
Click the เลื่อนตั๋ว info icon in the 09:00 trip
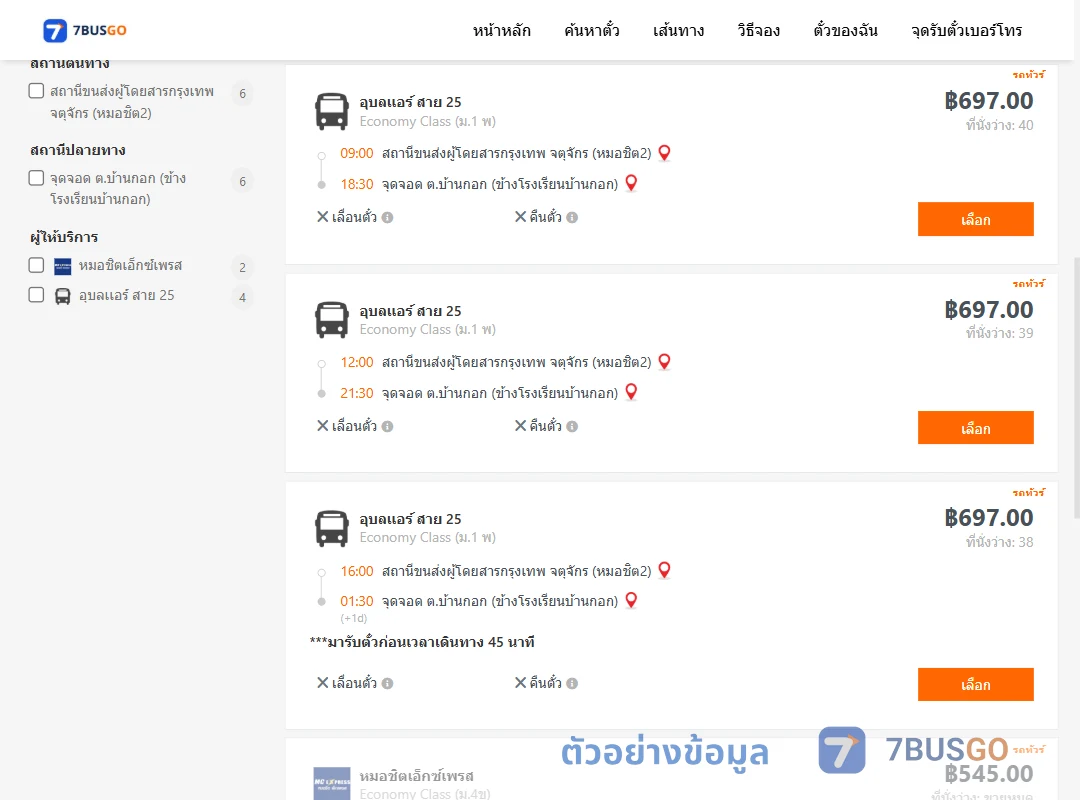pos(388,218)
